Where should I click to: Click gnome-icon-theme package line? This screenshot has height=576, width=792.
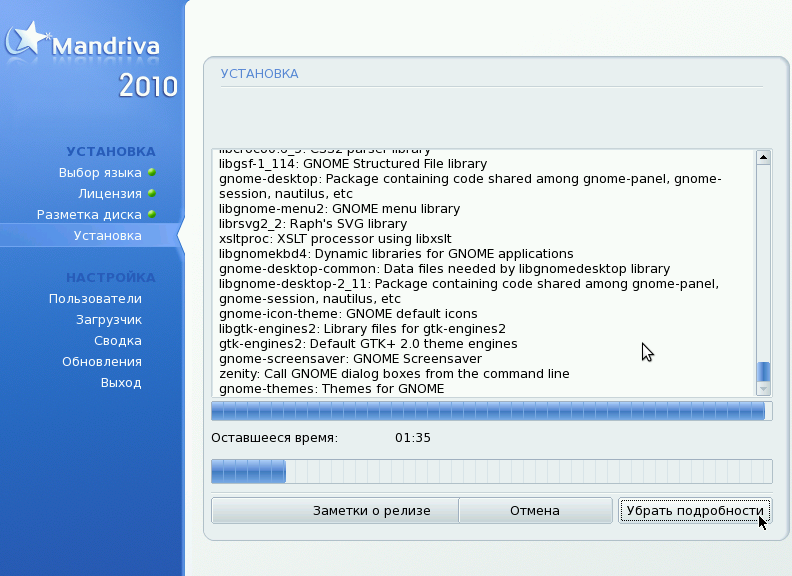pyautogui.click(x=348, y=313)
